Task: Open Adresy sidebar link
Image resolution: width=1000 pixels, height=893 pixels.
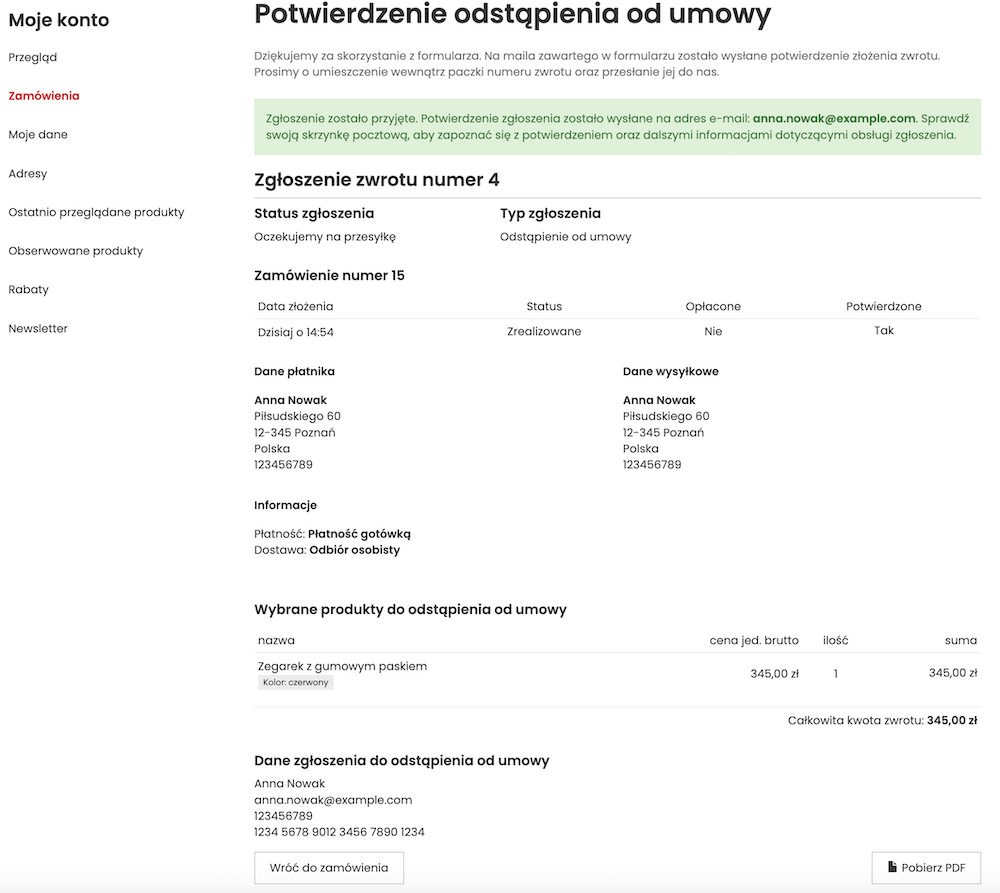Action: (x=27, y=173)
